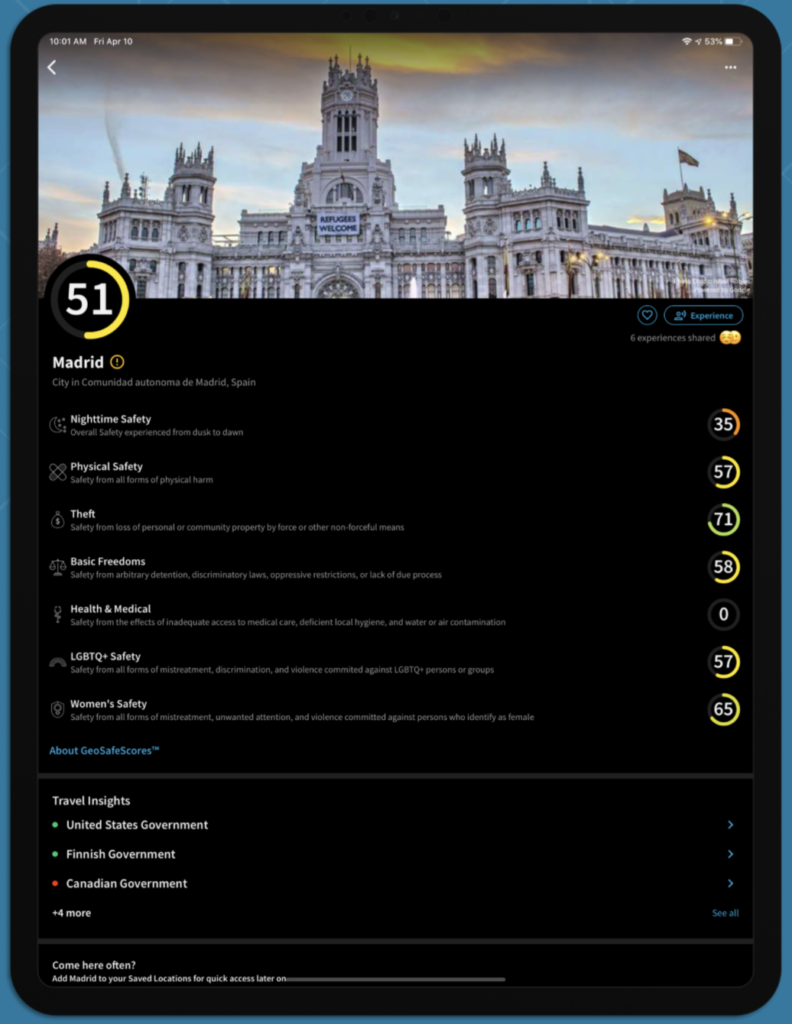Screen dimensions: 792x1024
Task: Tap the Women's Safety shield icon
Action: click(x=58, y=709)
